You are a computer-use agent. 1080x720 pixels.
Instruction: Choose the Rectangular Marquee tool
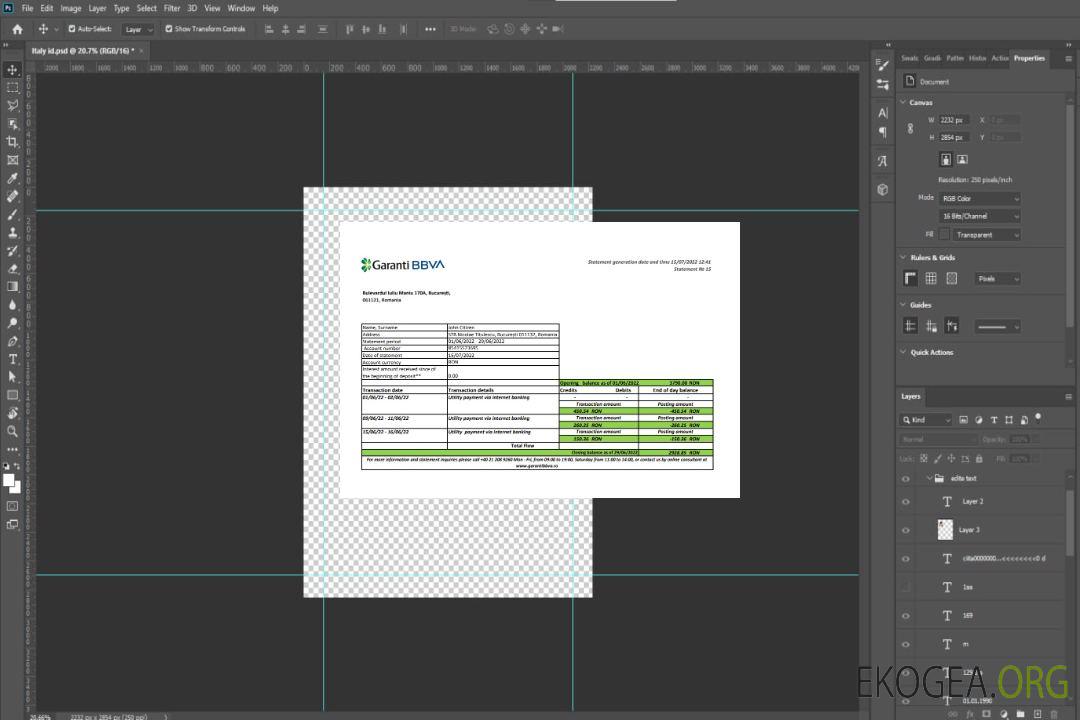pos(12,87)
